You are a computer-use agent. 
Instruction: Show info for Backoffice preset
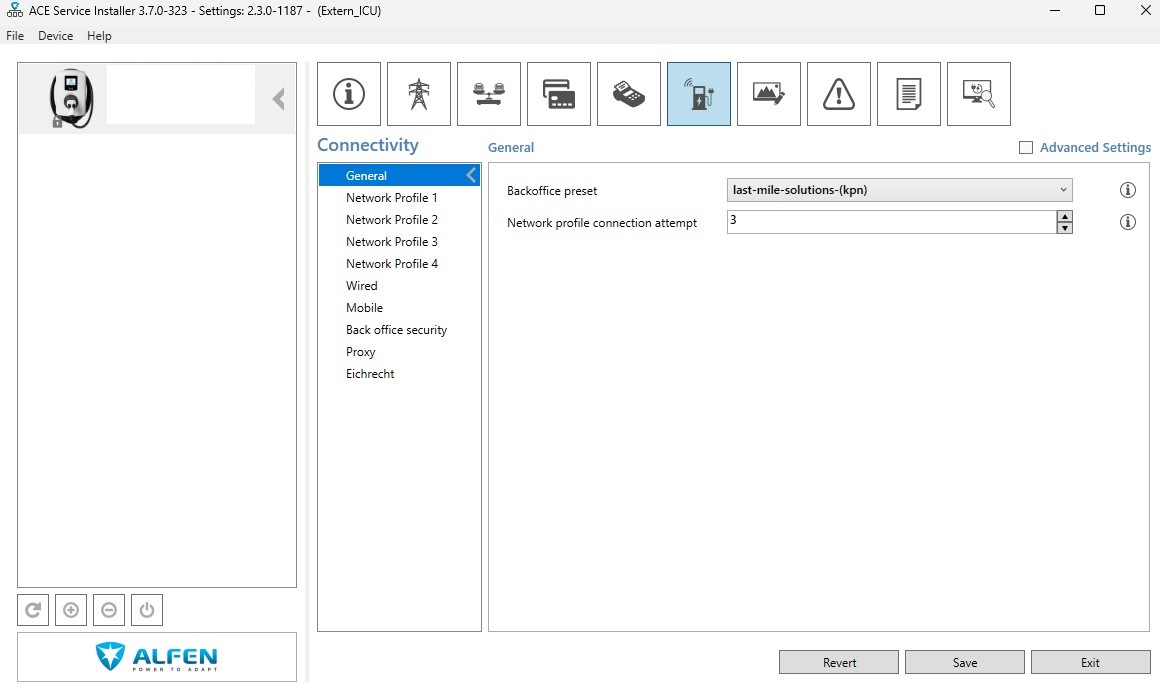click(x=1127, y=190)
